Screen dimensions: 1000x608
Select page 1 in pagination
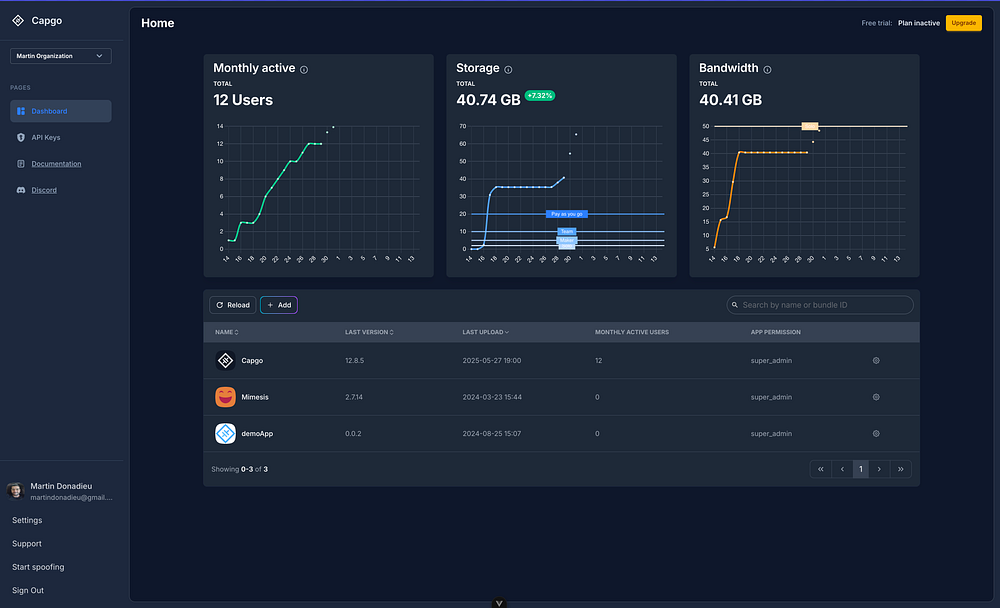[x=860, y=469]
